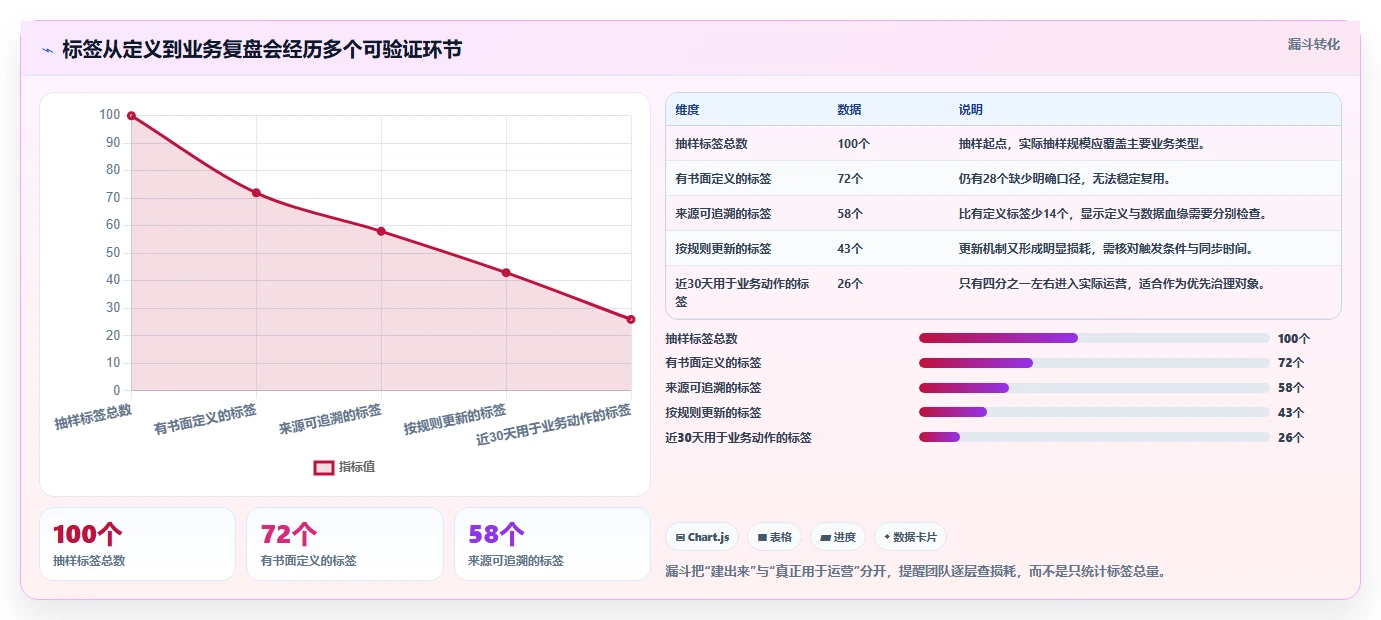This screenshot has height=620, width=1381.
Task: Click the chart data point at 26
Action: point(631,319)
